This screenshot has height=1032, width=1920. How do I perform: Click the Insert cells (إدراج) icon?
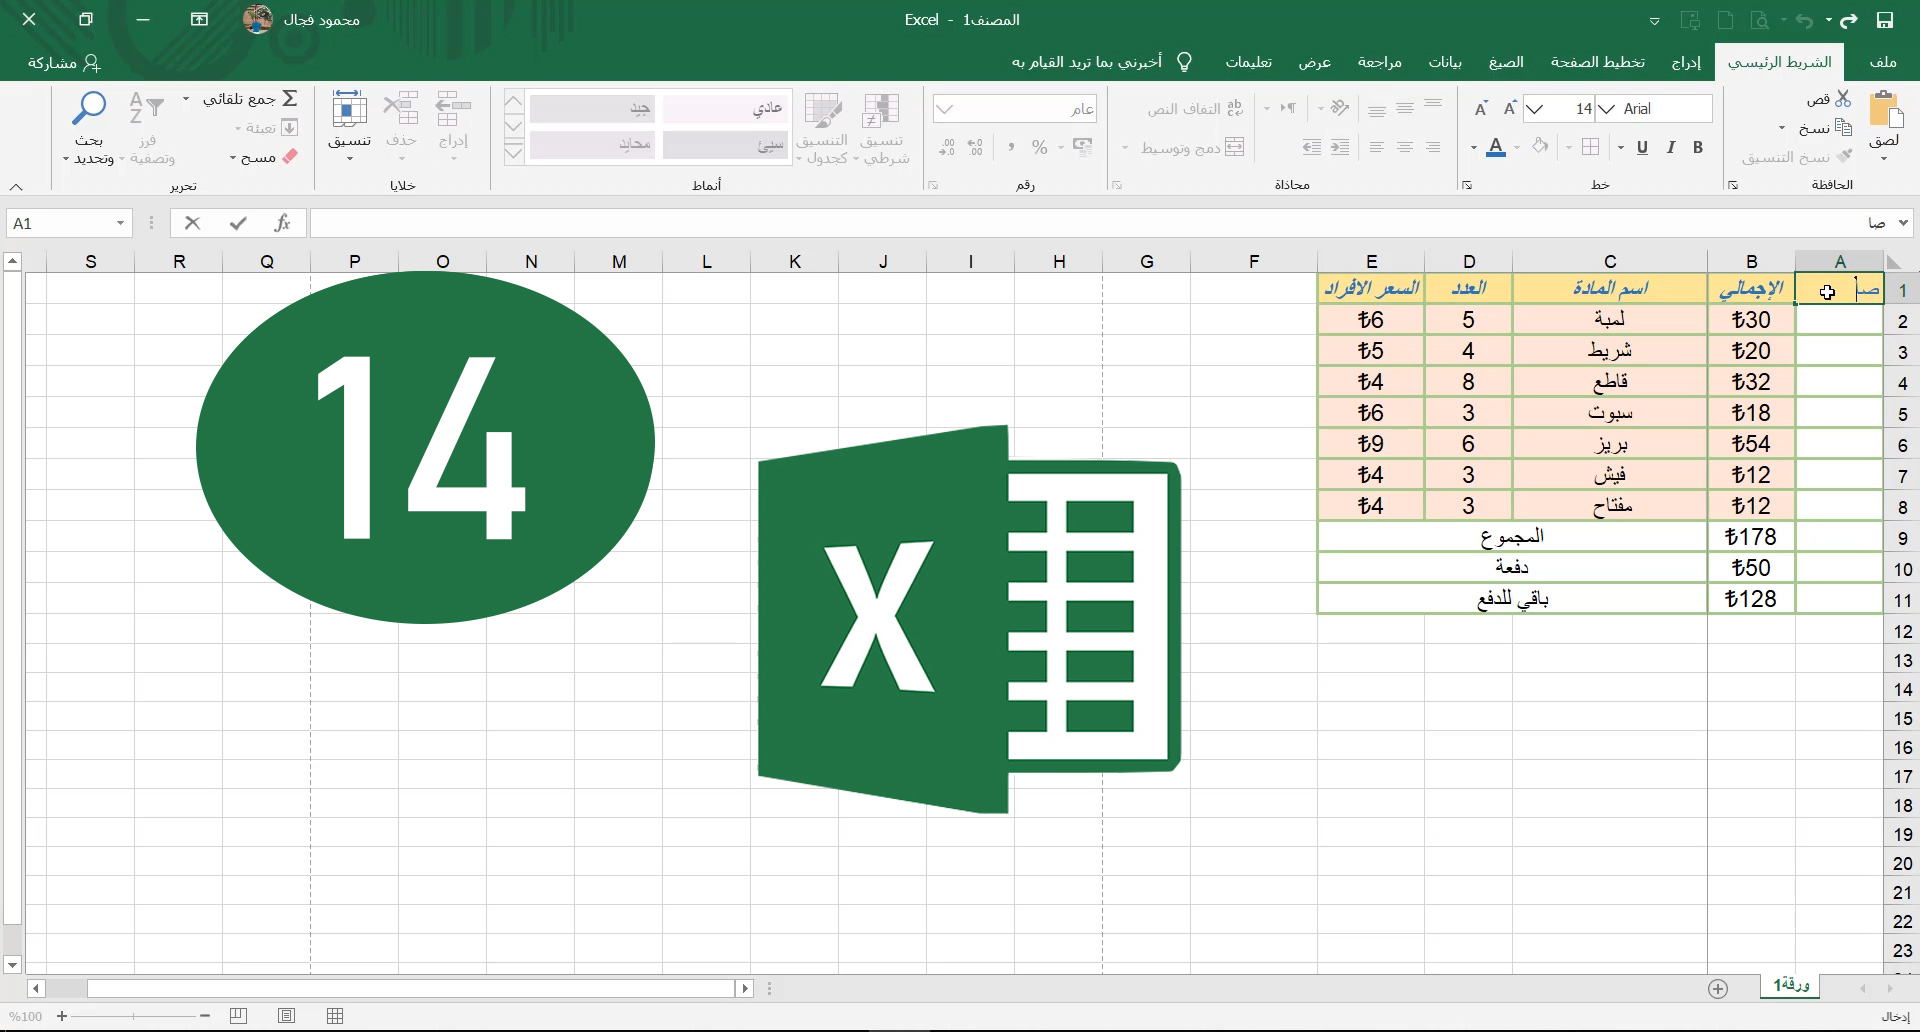pyautogui.click(x=453, y=108)
